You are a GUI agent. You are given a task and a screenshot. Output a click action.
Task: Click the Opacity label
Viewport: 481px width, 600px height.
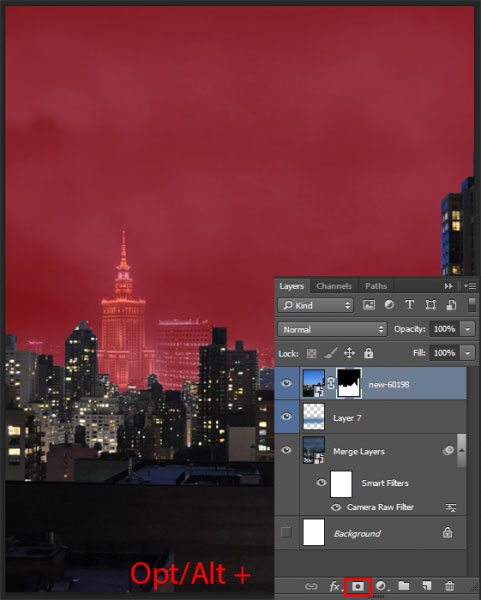coord(409,329)
